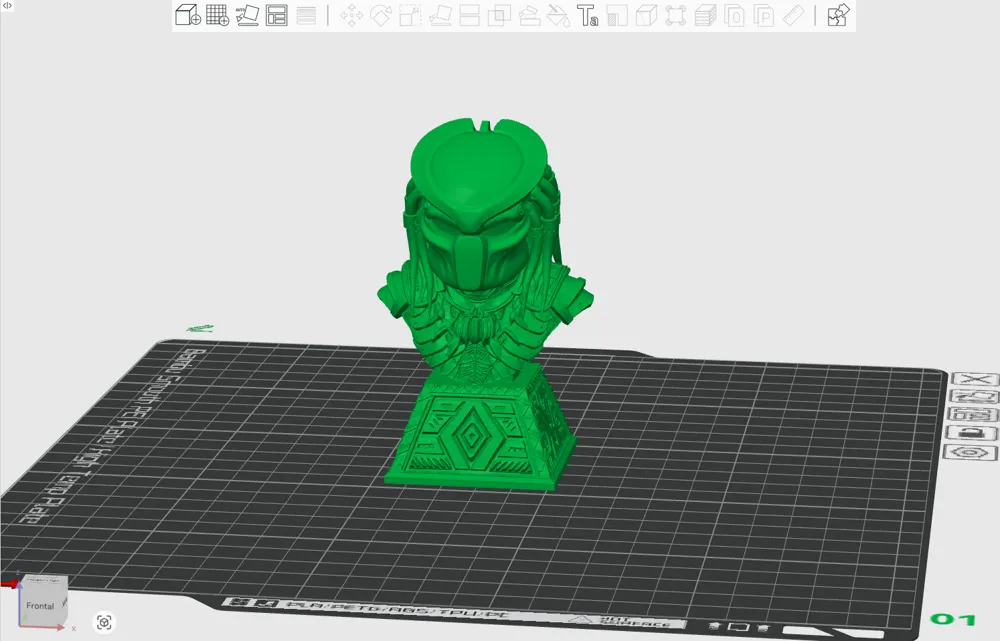This screenshot has width=1000, height=641.
Task: Collapse the sidebar with the top-left arrow
Action: pos(7,6)
